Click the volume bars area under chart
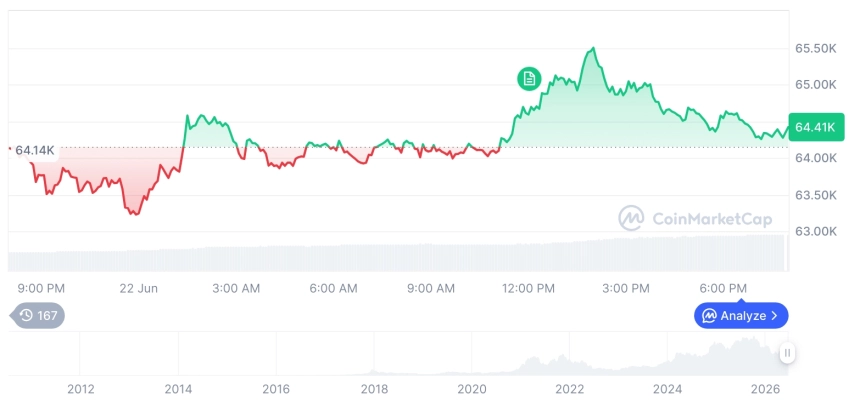 coord(397,253)
